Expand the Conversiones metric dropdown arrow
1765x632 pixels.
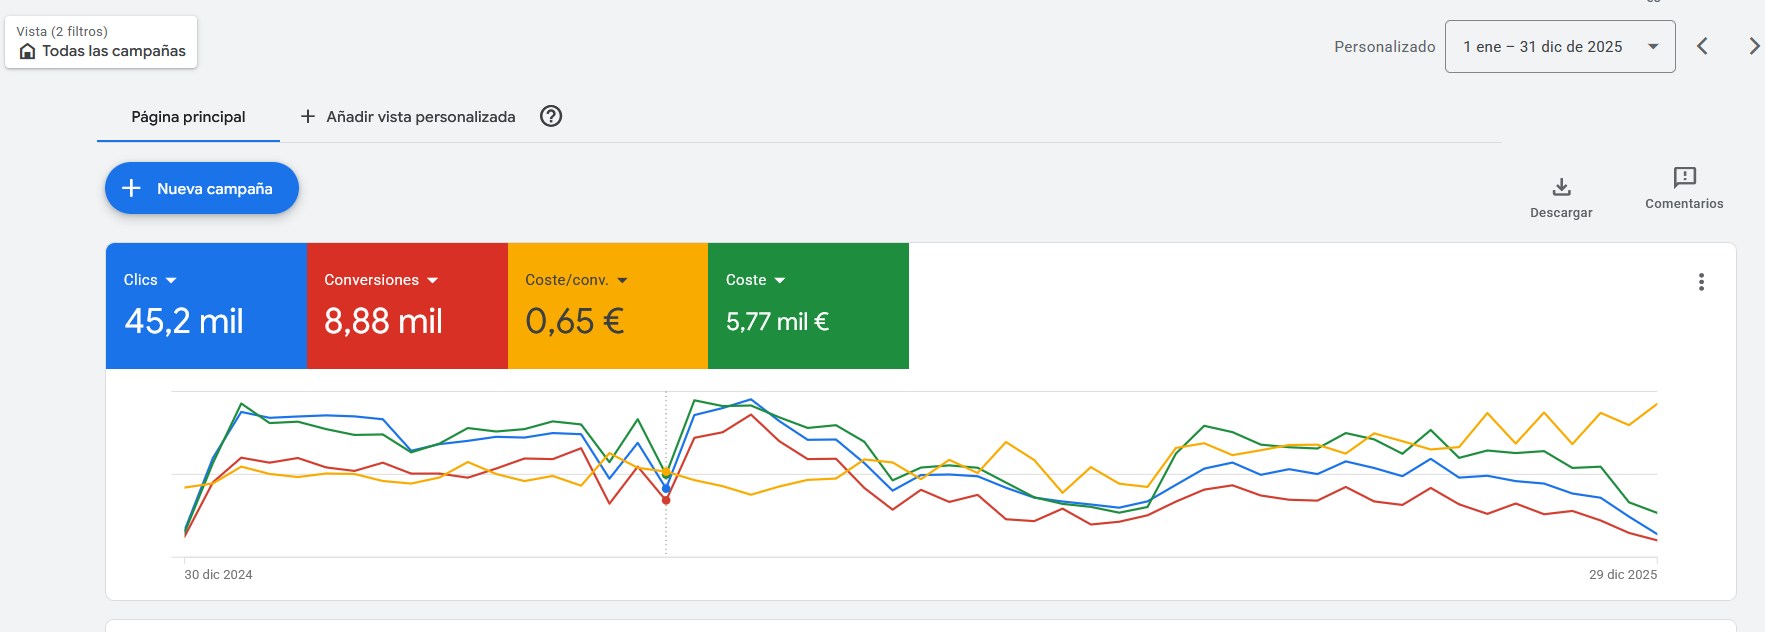[x=432, y=280]
